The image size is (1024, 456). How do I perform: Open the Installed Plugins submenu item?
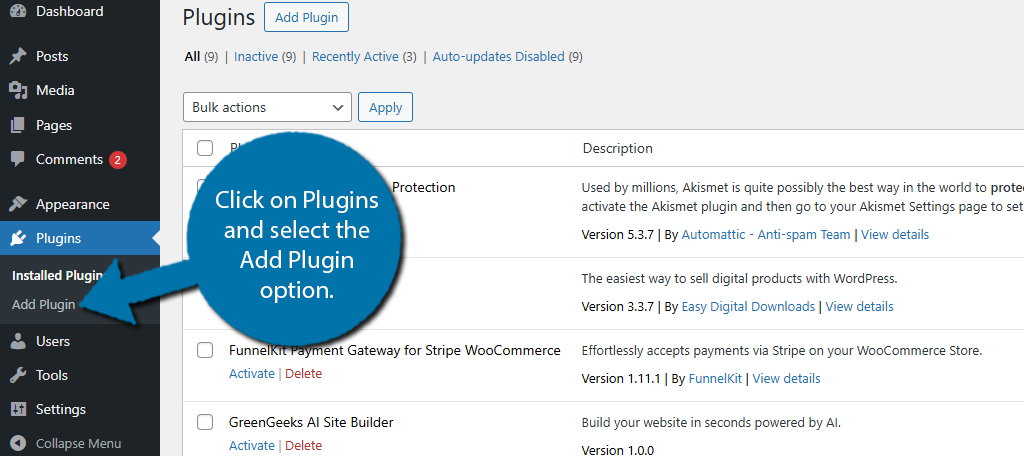(x=57, y=276)
